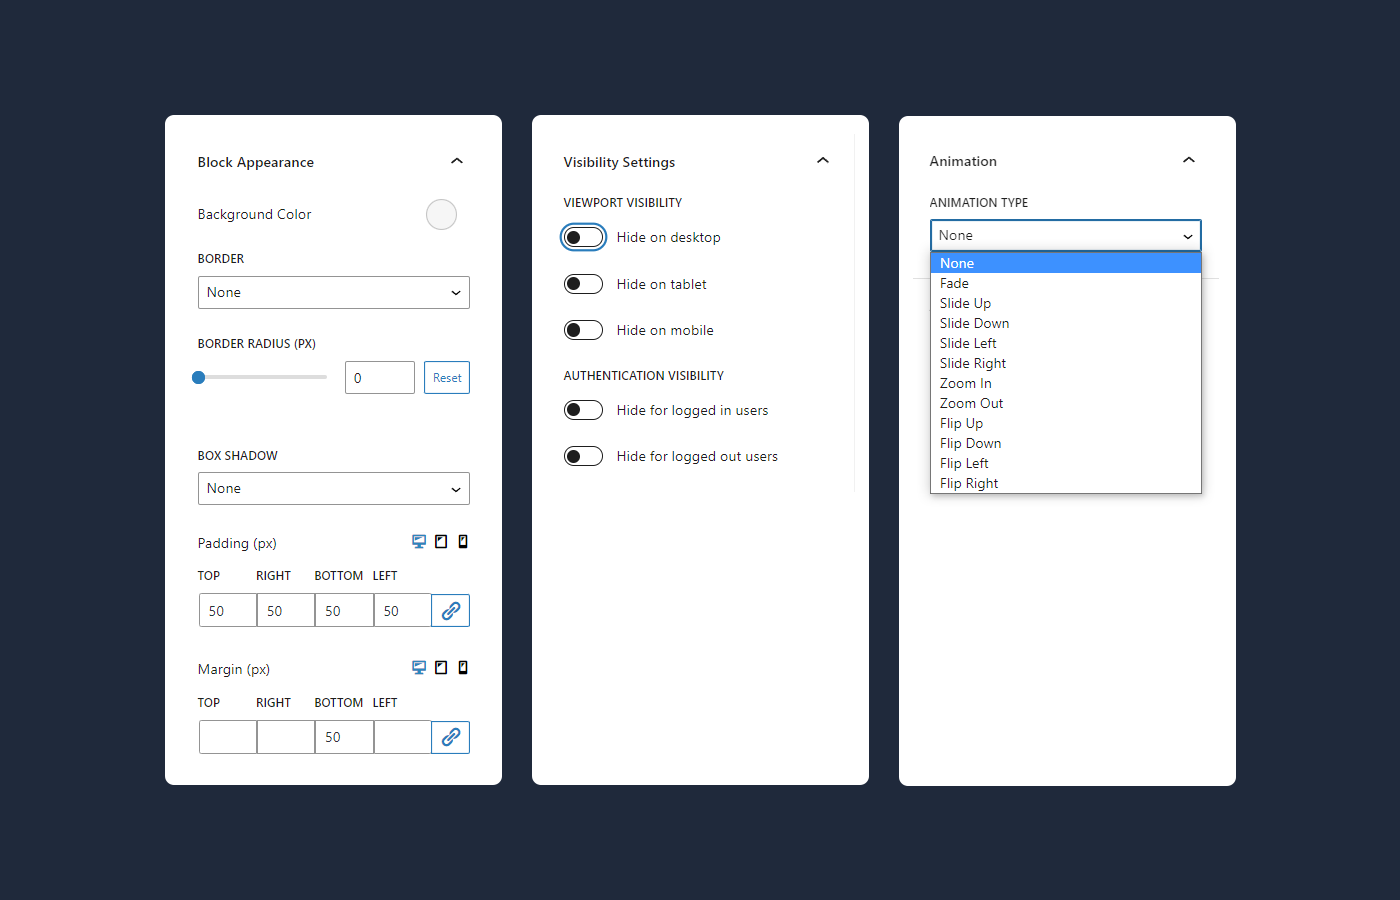Choose Slide Up animation option
The width and height of the screenshot is (1400, 900).
click(1066, 303)
